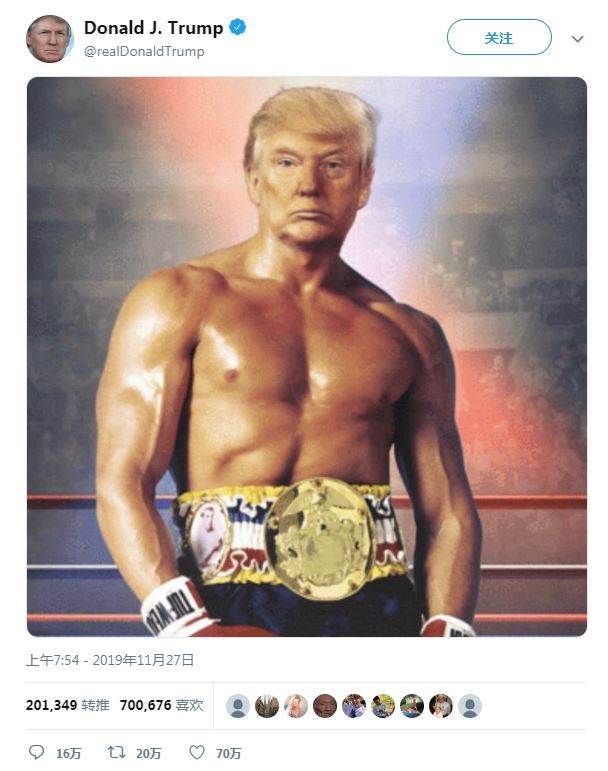This screenshot has width=608, height=771.
Task: Open the Donald J. Trump display name
Action: point(153,28)
